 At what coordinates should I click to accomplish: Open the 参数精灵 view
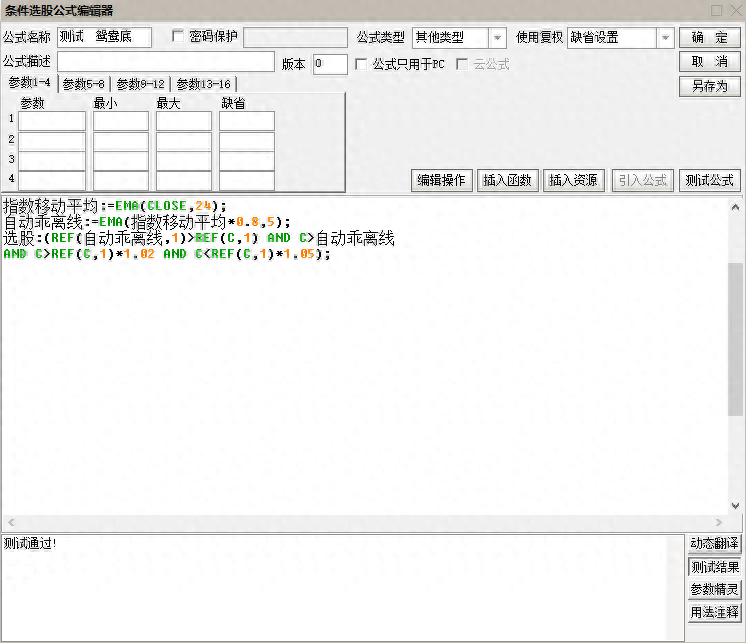coord(714,589)
